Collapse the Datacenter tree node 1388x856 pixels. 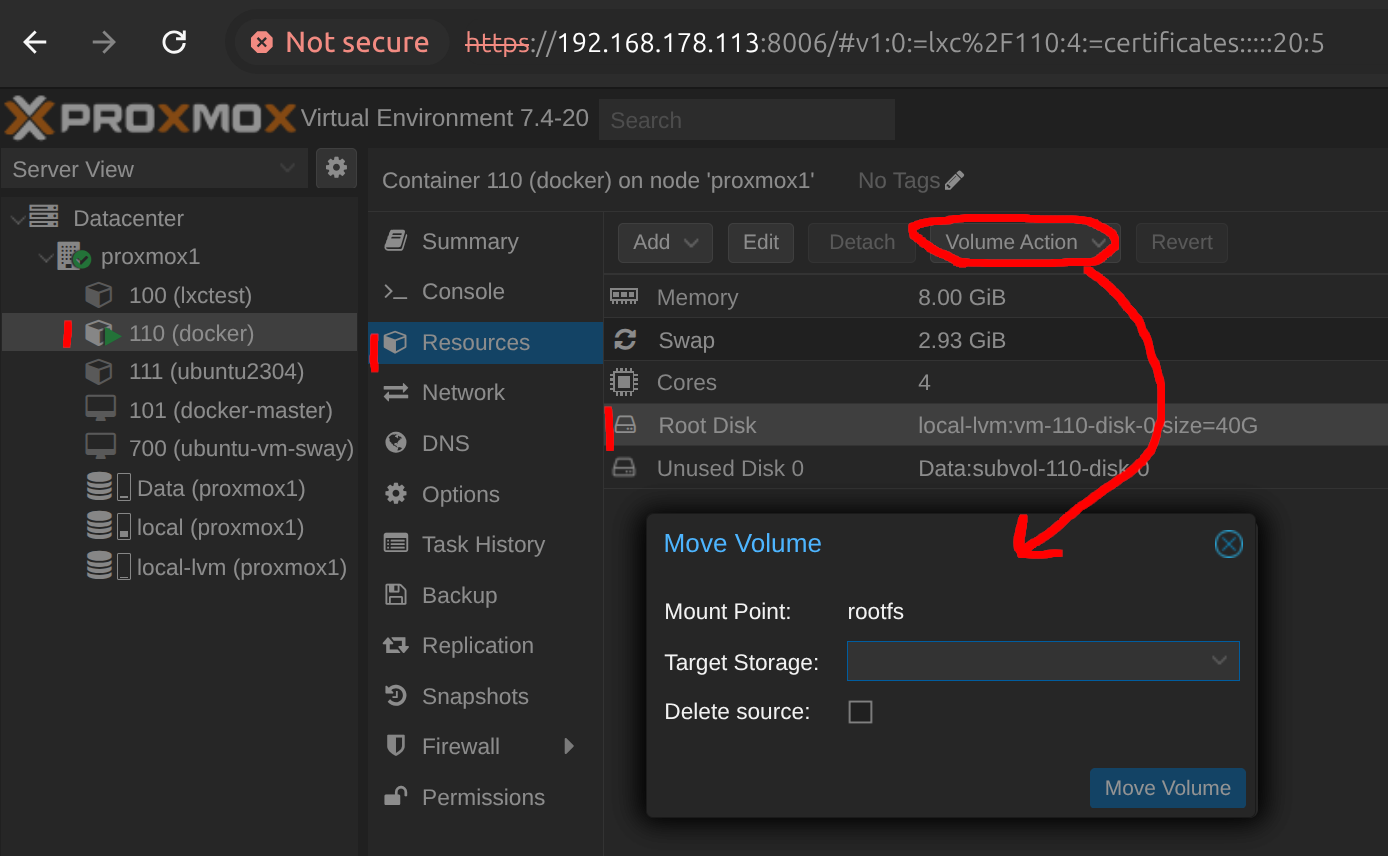17,218
